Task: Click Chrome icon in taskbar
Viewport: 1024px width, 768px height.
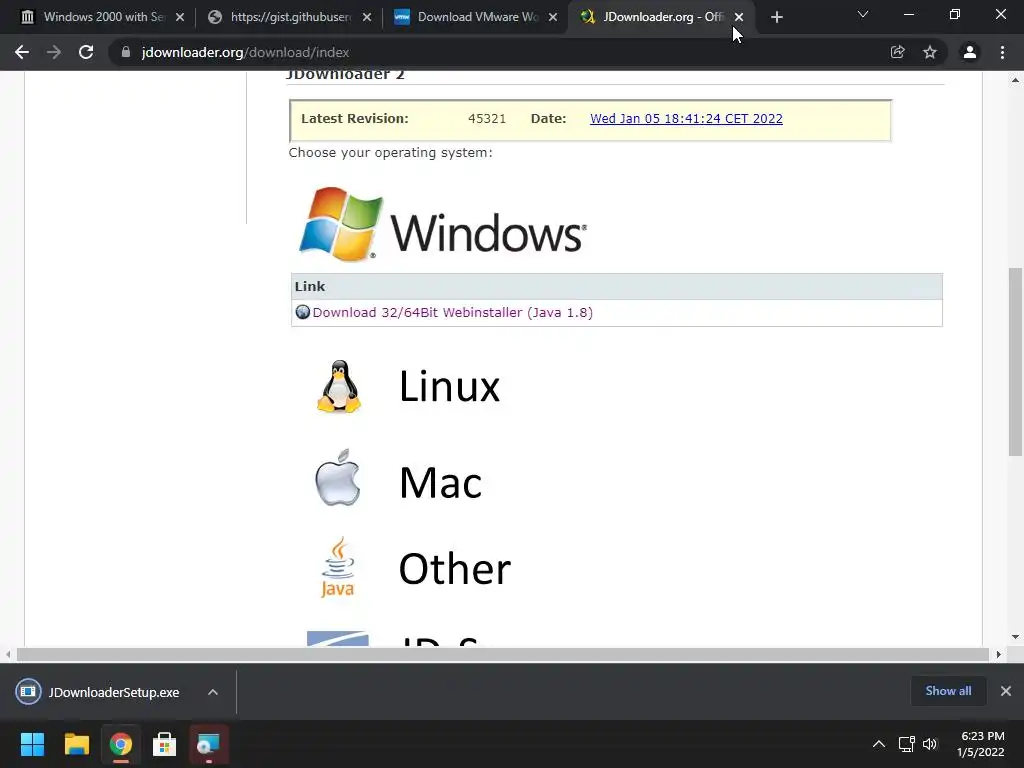Action: pyautogui.click(x=121, y=744)
